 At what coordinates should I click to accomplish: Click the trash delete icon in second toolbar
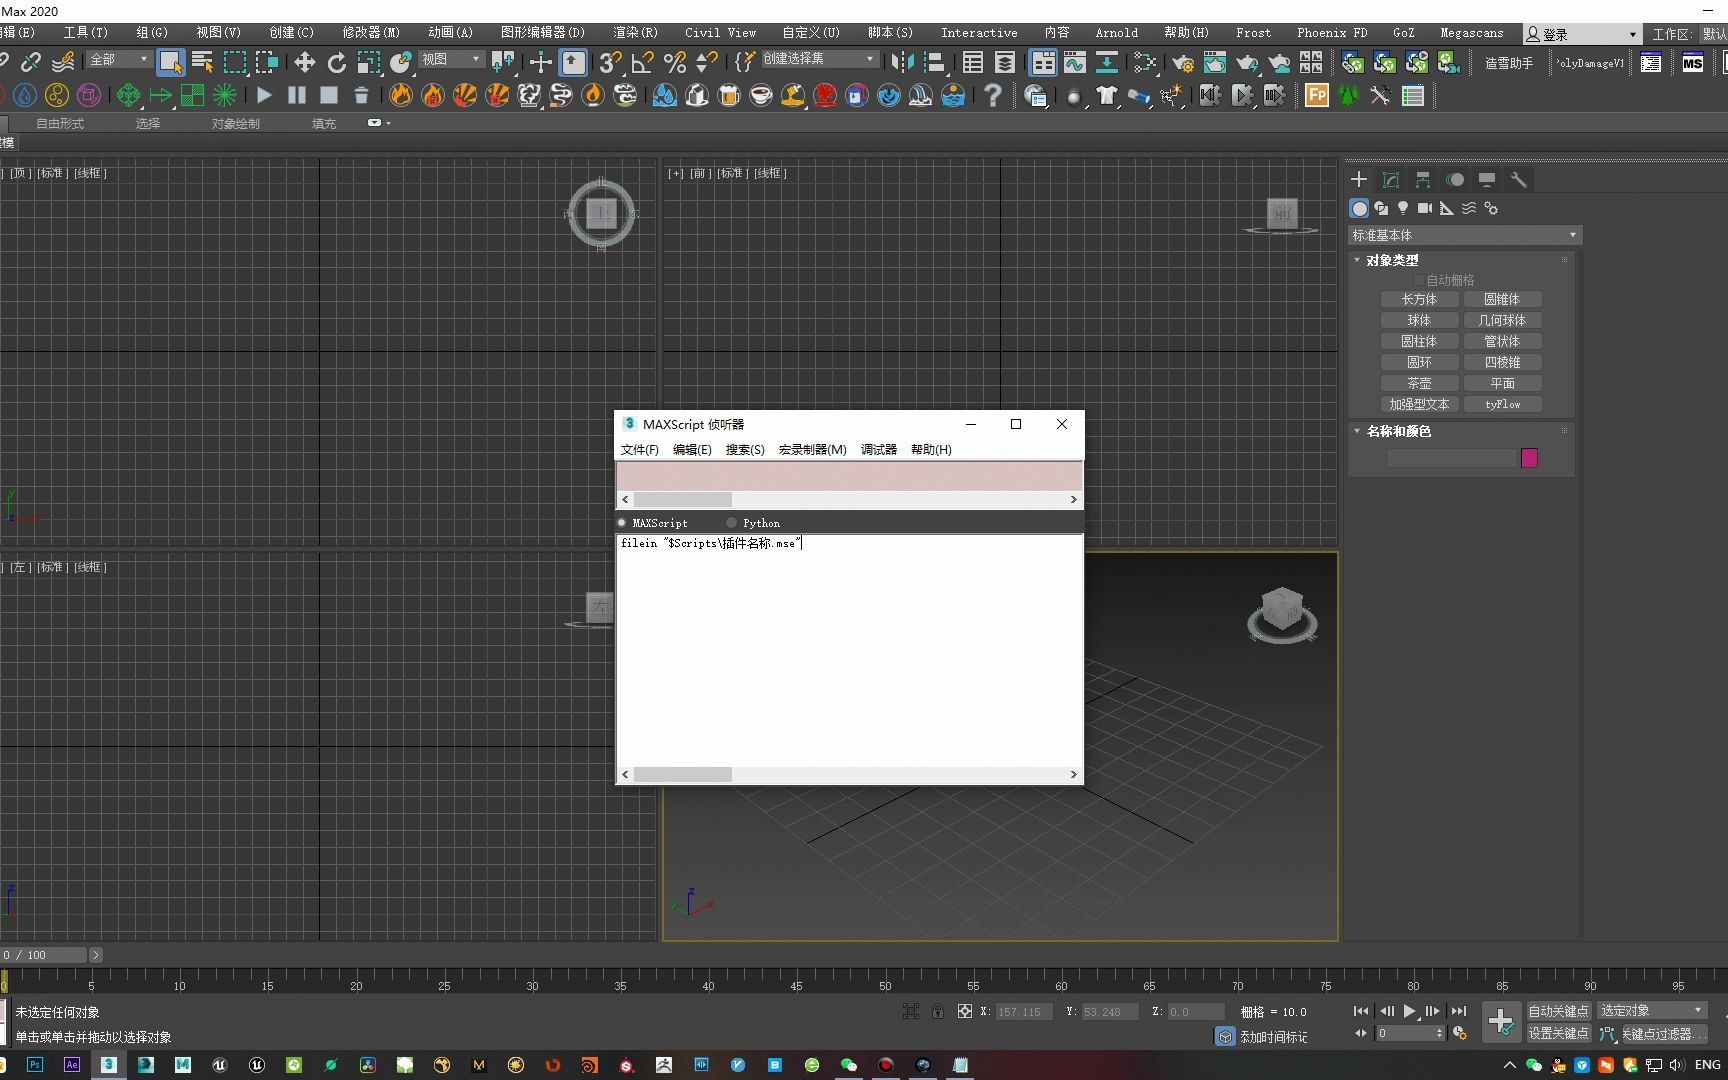(361, 95)
